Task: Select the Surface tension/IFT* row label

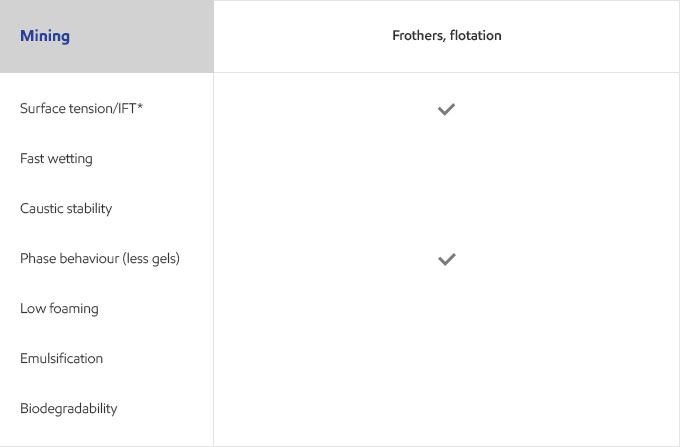Action: point(82,108)
